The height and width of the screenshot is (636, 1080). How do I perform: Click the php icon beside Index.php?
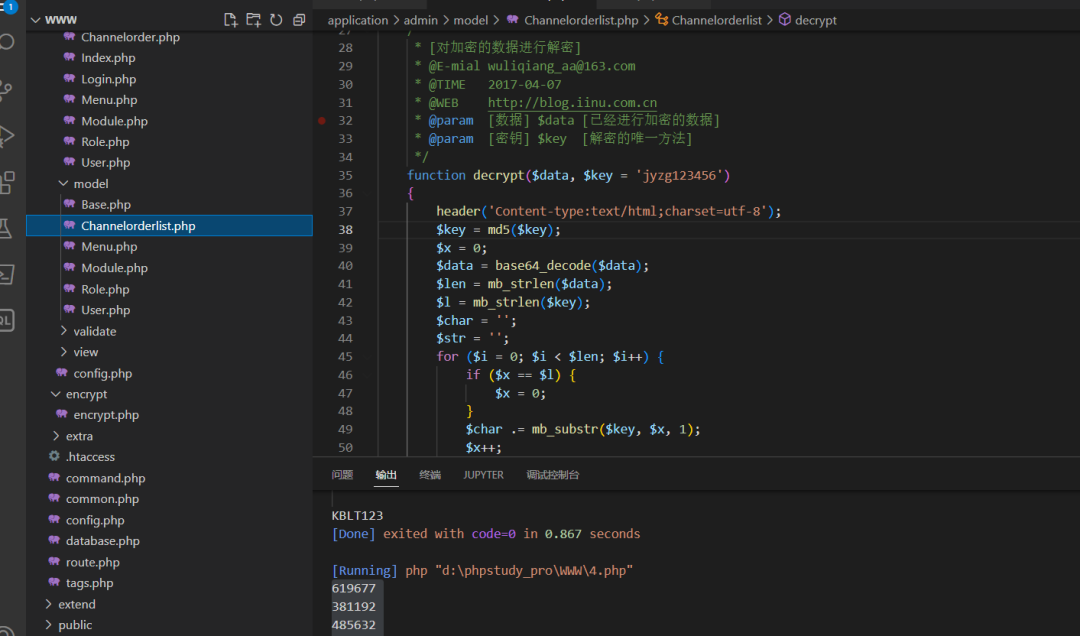coord(70,58)
